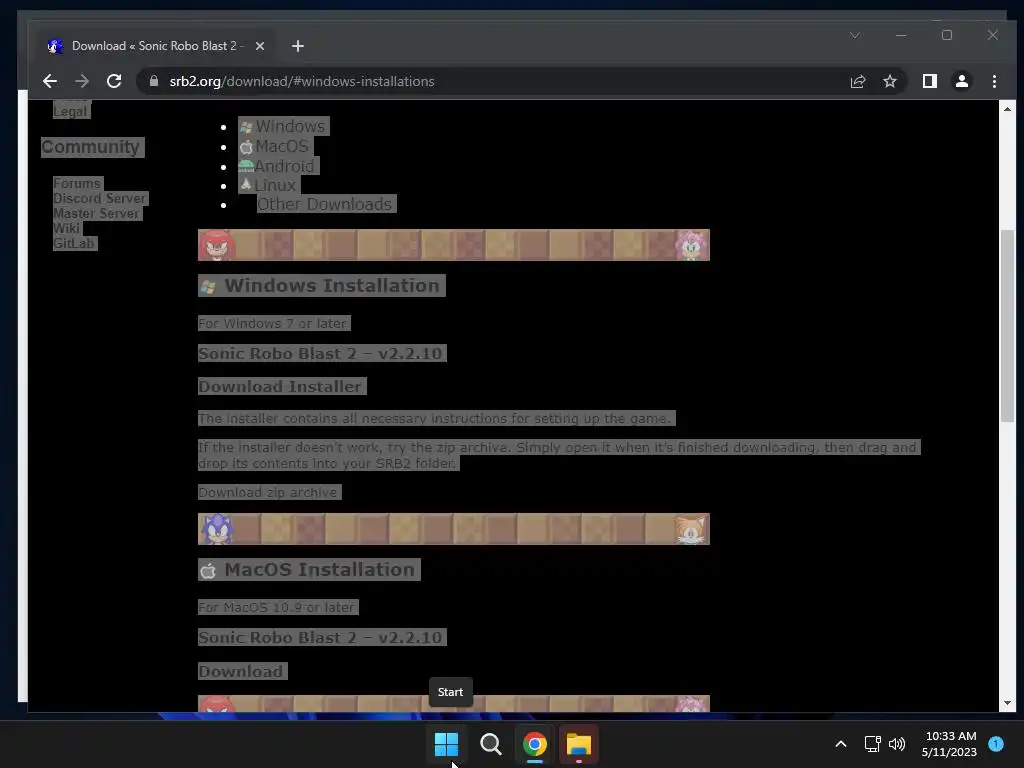Open the notification badge
Viewport: 1024px width, 768px height.
click(x=996, y=744)
